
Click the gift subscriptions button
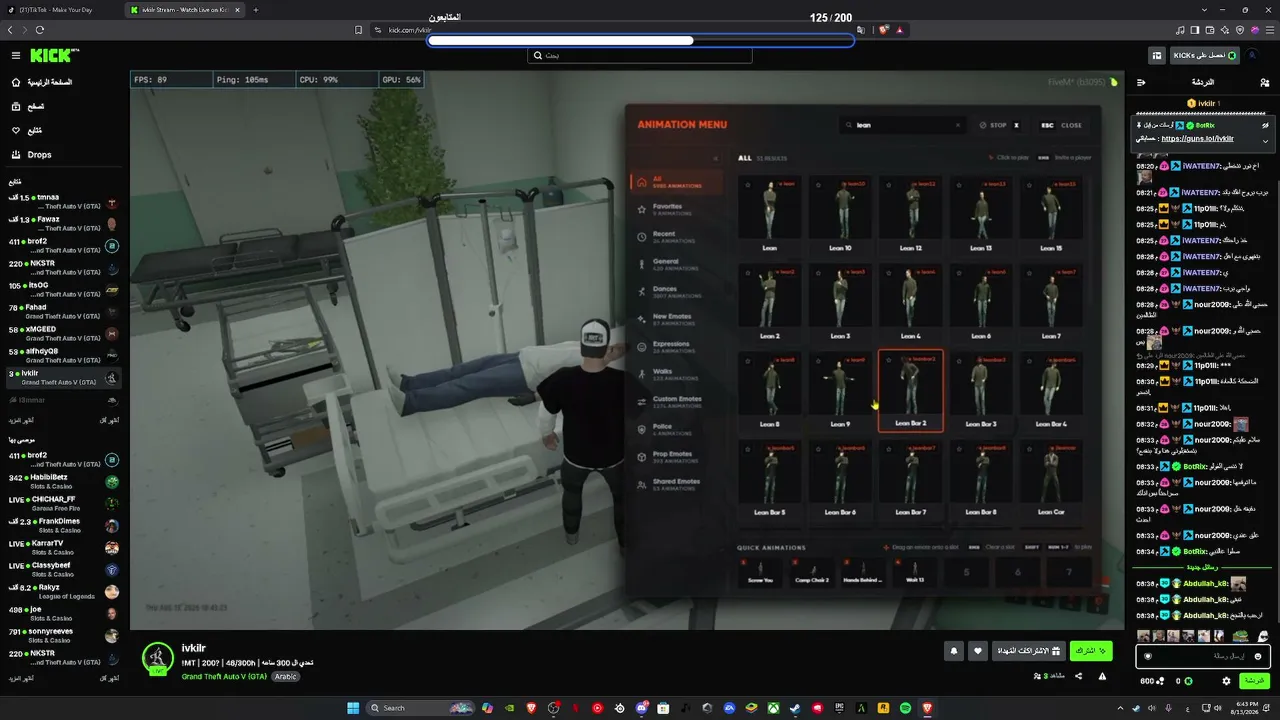(x=1027, y=651)
